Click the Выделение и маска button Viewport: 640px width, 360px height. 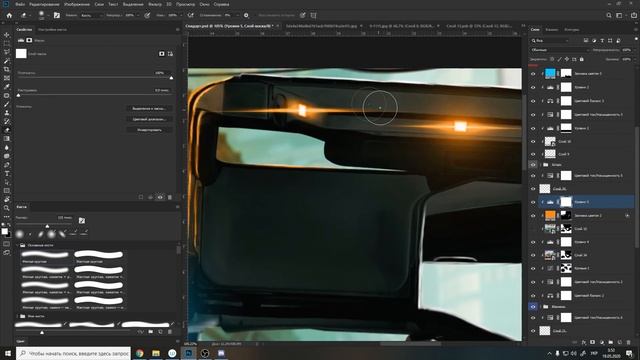point(149,109)
